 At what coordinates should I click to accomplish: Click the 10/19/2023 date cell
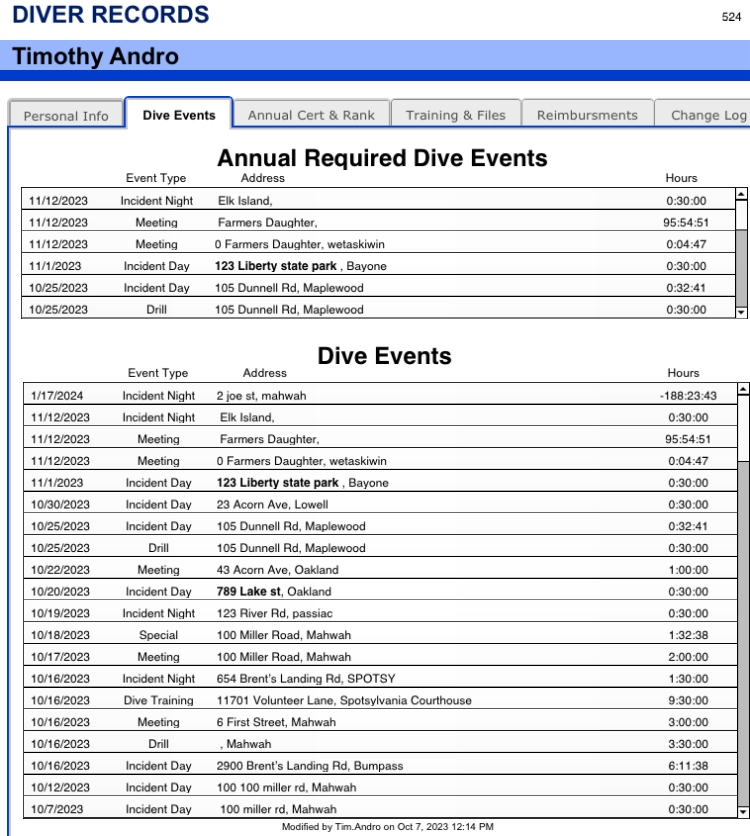[x=60, y=613]
